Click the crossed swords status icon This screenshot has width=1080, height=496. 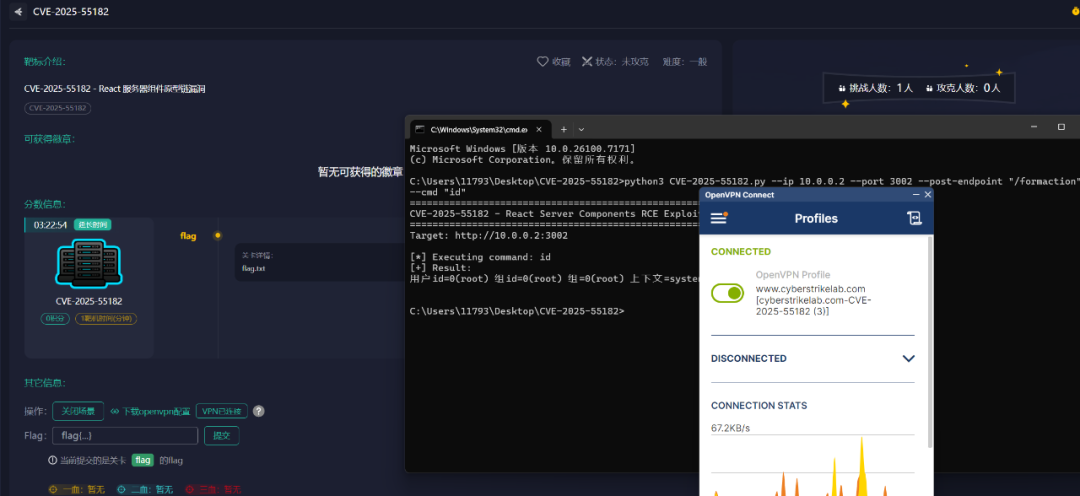587,61
